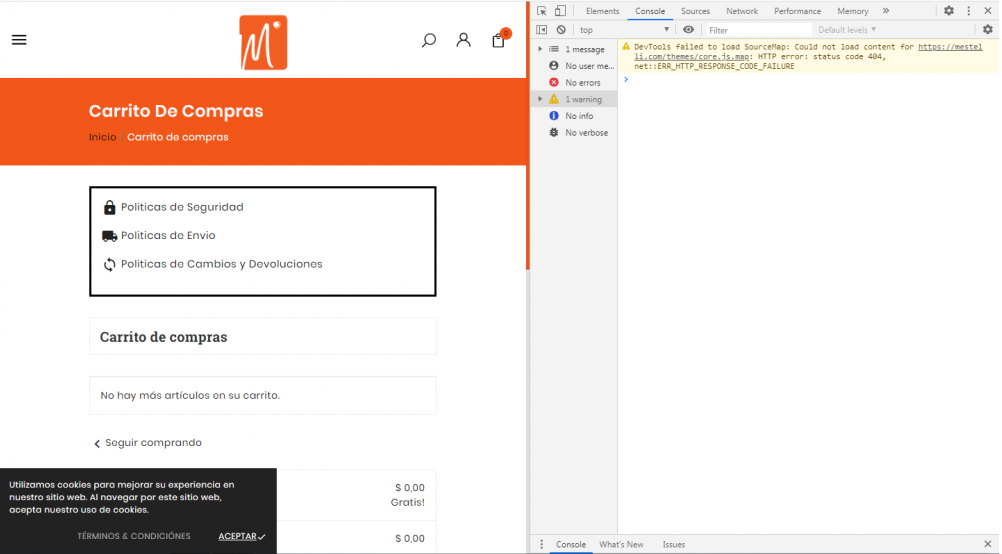The image size is (1002, 554).
Task: Open the core.js.map URL in warning
Action: click(x=808, y=52)
